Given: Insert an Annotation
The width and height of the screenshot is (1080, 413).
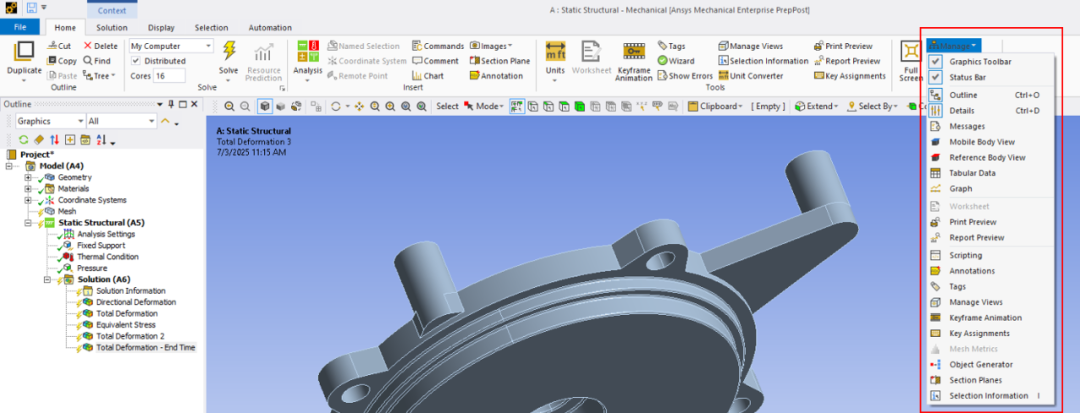Looking at the screenshot, I should point(497,76).
